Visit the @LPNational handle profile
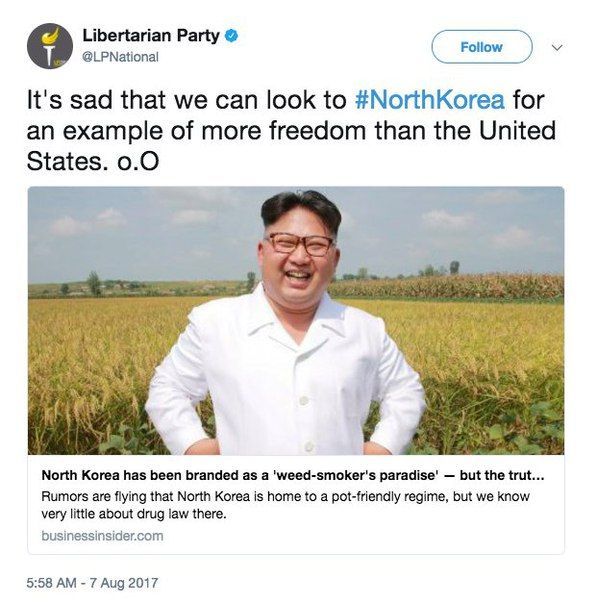Viewport: 597px width, 604px height. pos(120,57)
